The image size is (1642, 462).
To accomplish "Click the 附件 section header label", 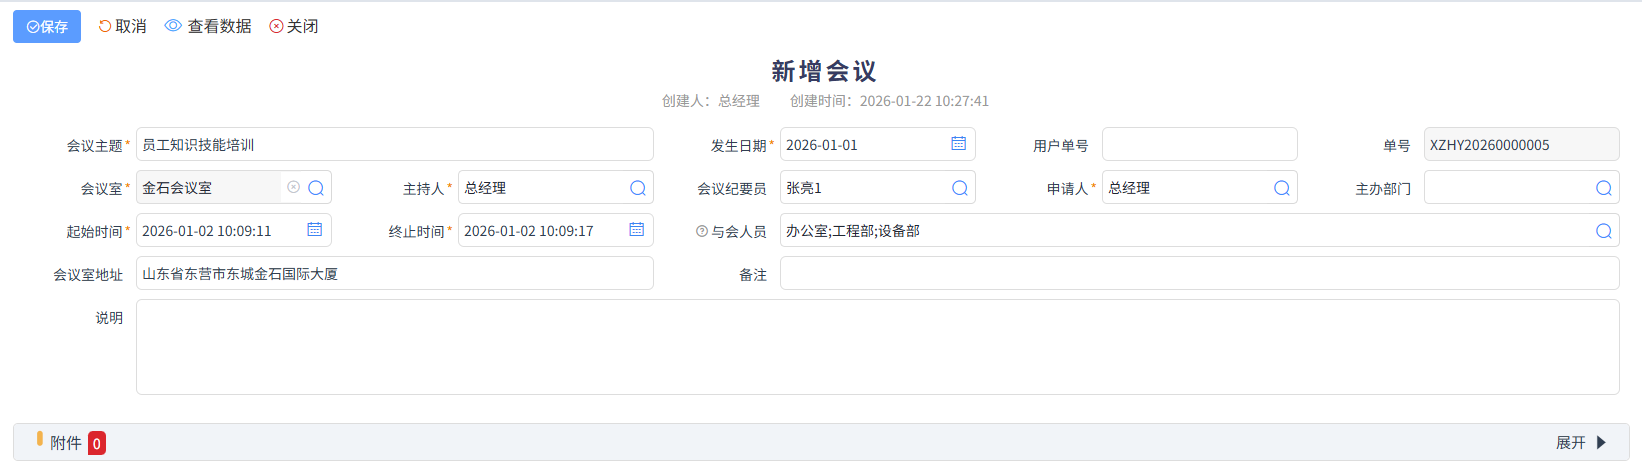I will 66,443.
